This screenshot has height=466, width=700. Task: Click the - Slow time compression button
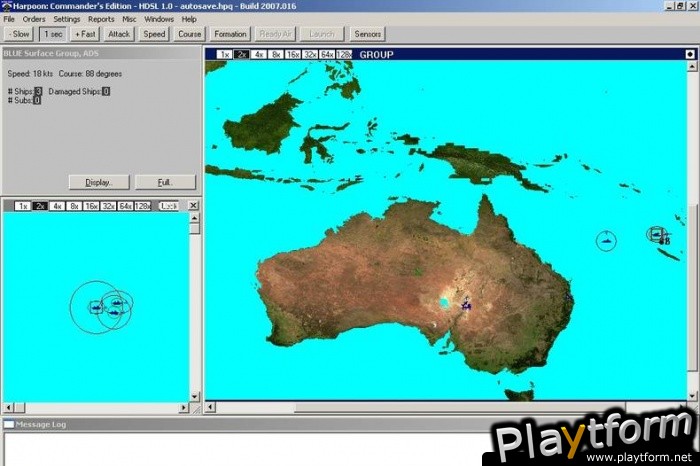tap(19, 34)
